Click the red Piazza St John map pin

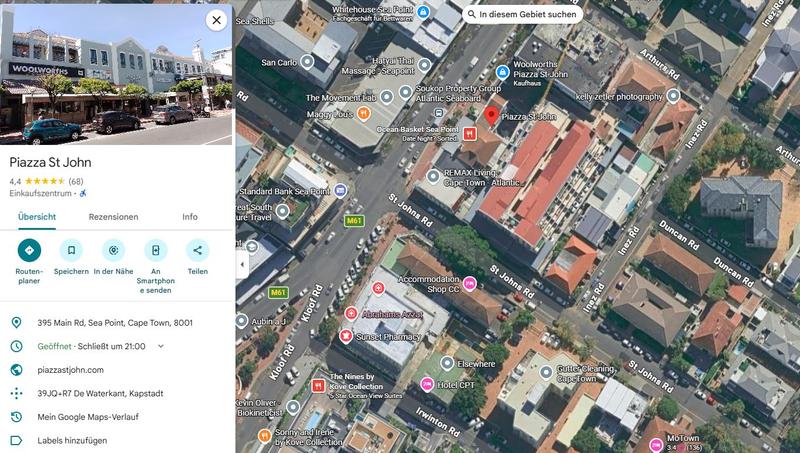(x=491, y=116)
